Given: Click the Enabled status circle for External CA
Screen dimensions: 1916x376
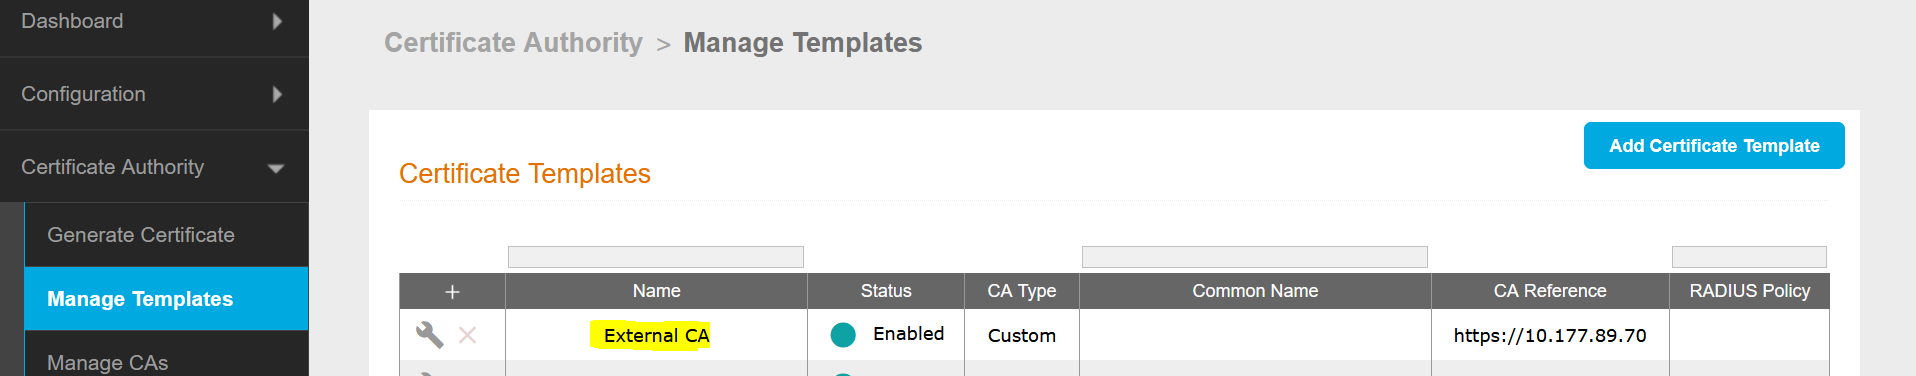Looking at the screenshot, I should coord(843,335).
